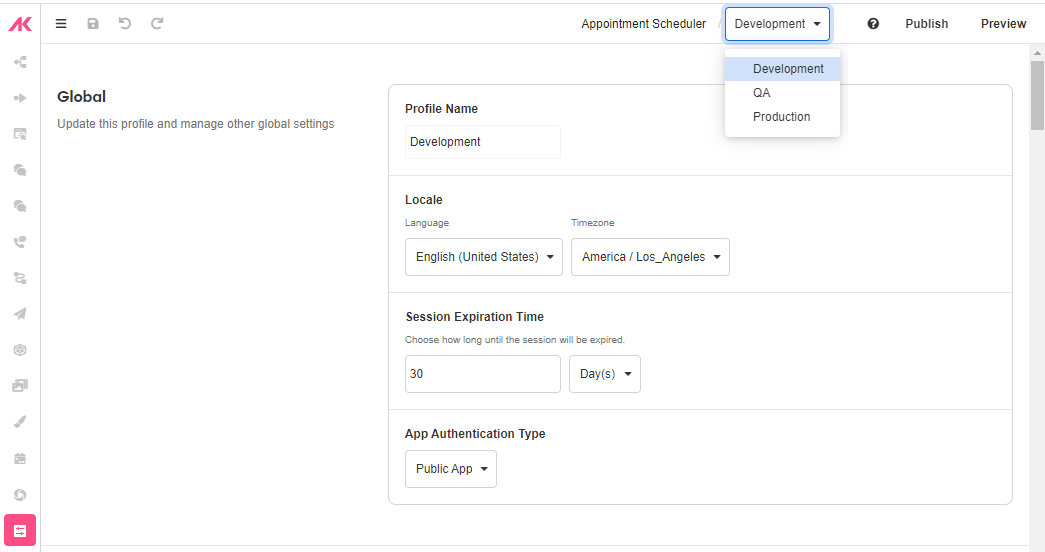Click the undo arrow icon
This screenshot has width=1045, height=552.
(125, 24)
